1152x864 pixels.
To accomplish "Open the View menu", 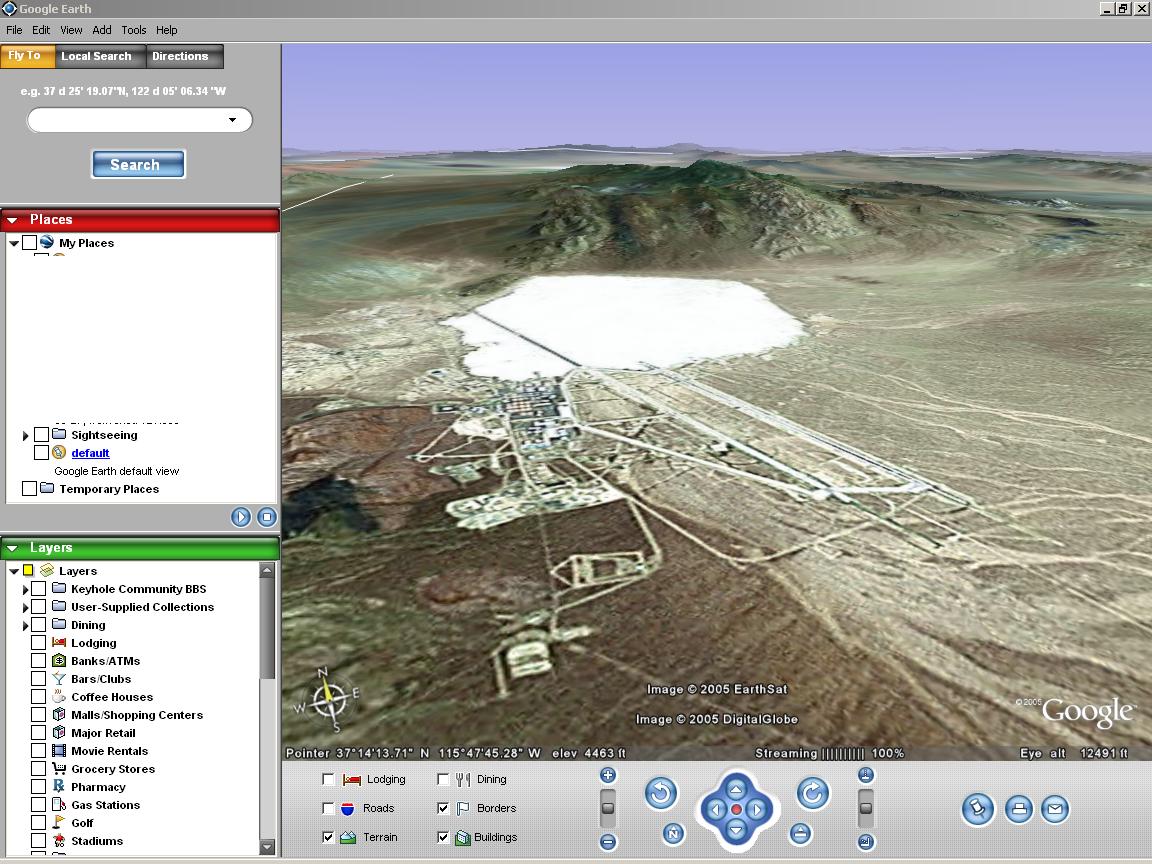I will [x=71, y=30].
